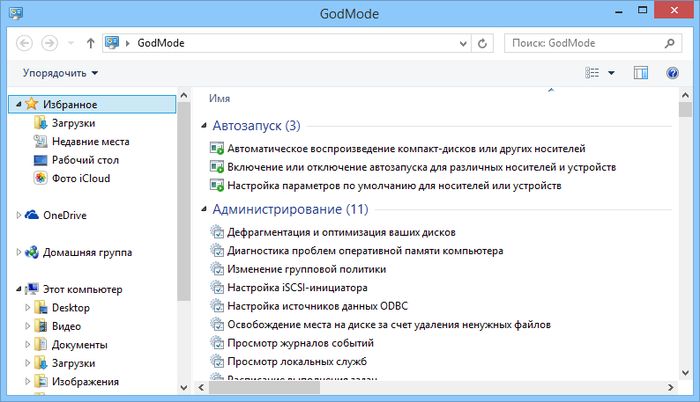Expand the Видео folder tree node
The height and width of the screenshot is (402, 700).
(x=27, y=326)
